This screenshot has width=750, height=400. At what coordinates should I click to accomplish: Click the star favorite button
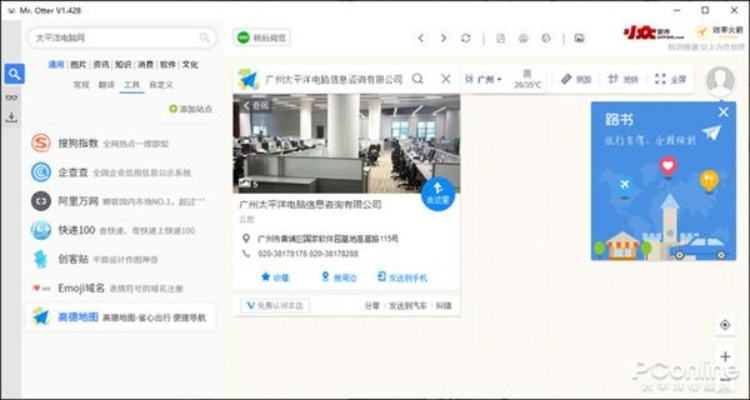[x=275, y=277]
